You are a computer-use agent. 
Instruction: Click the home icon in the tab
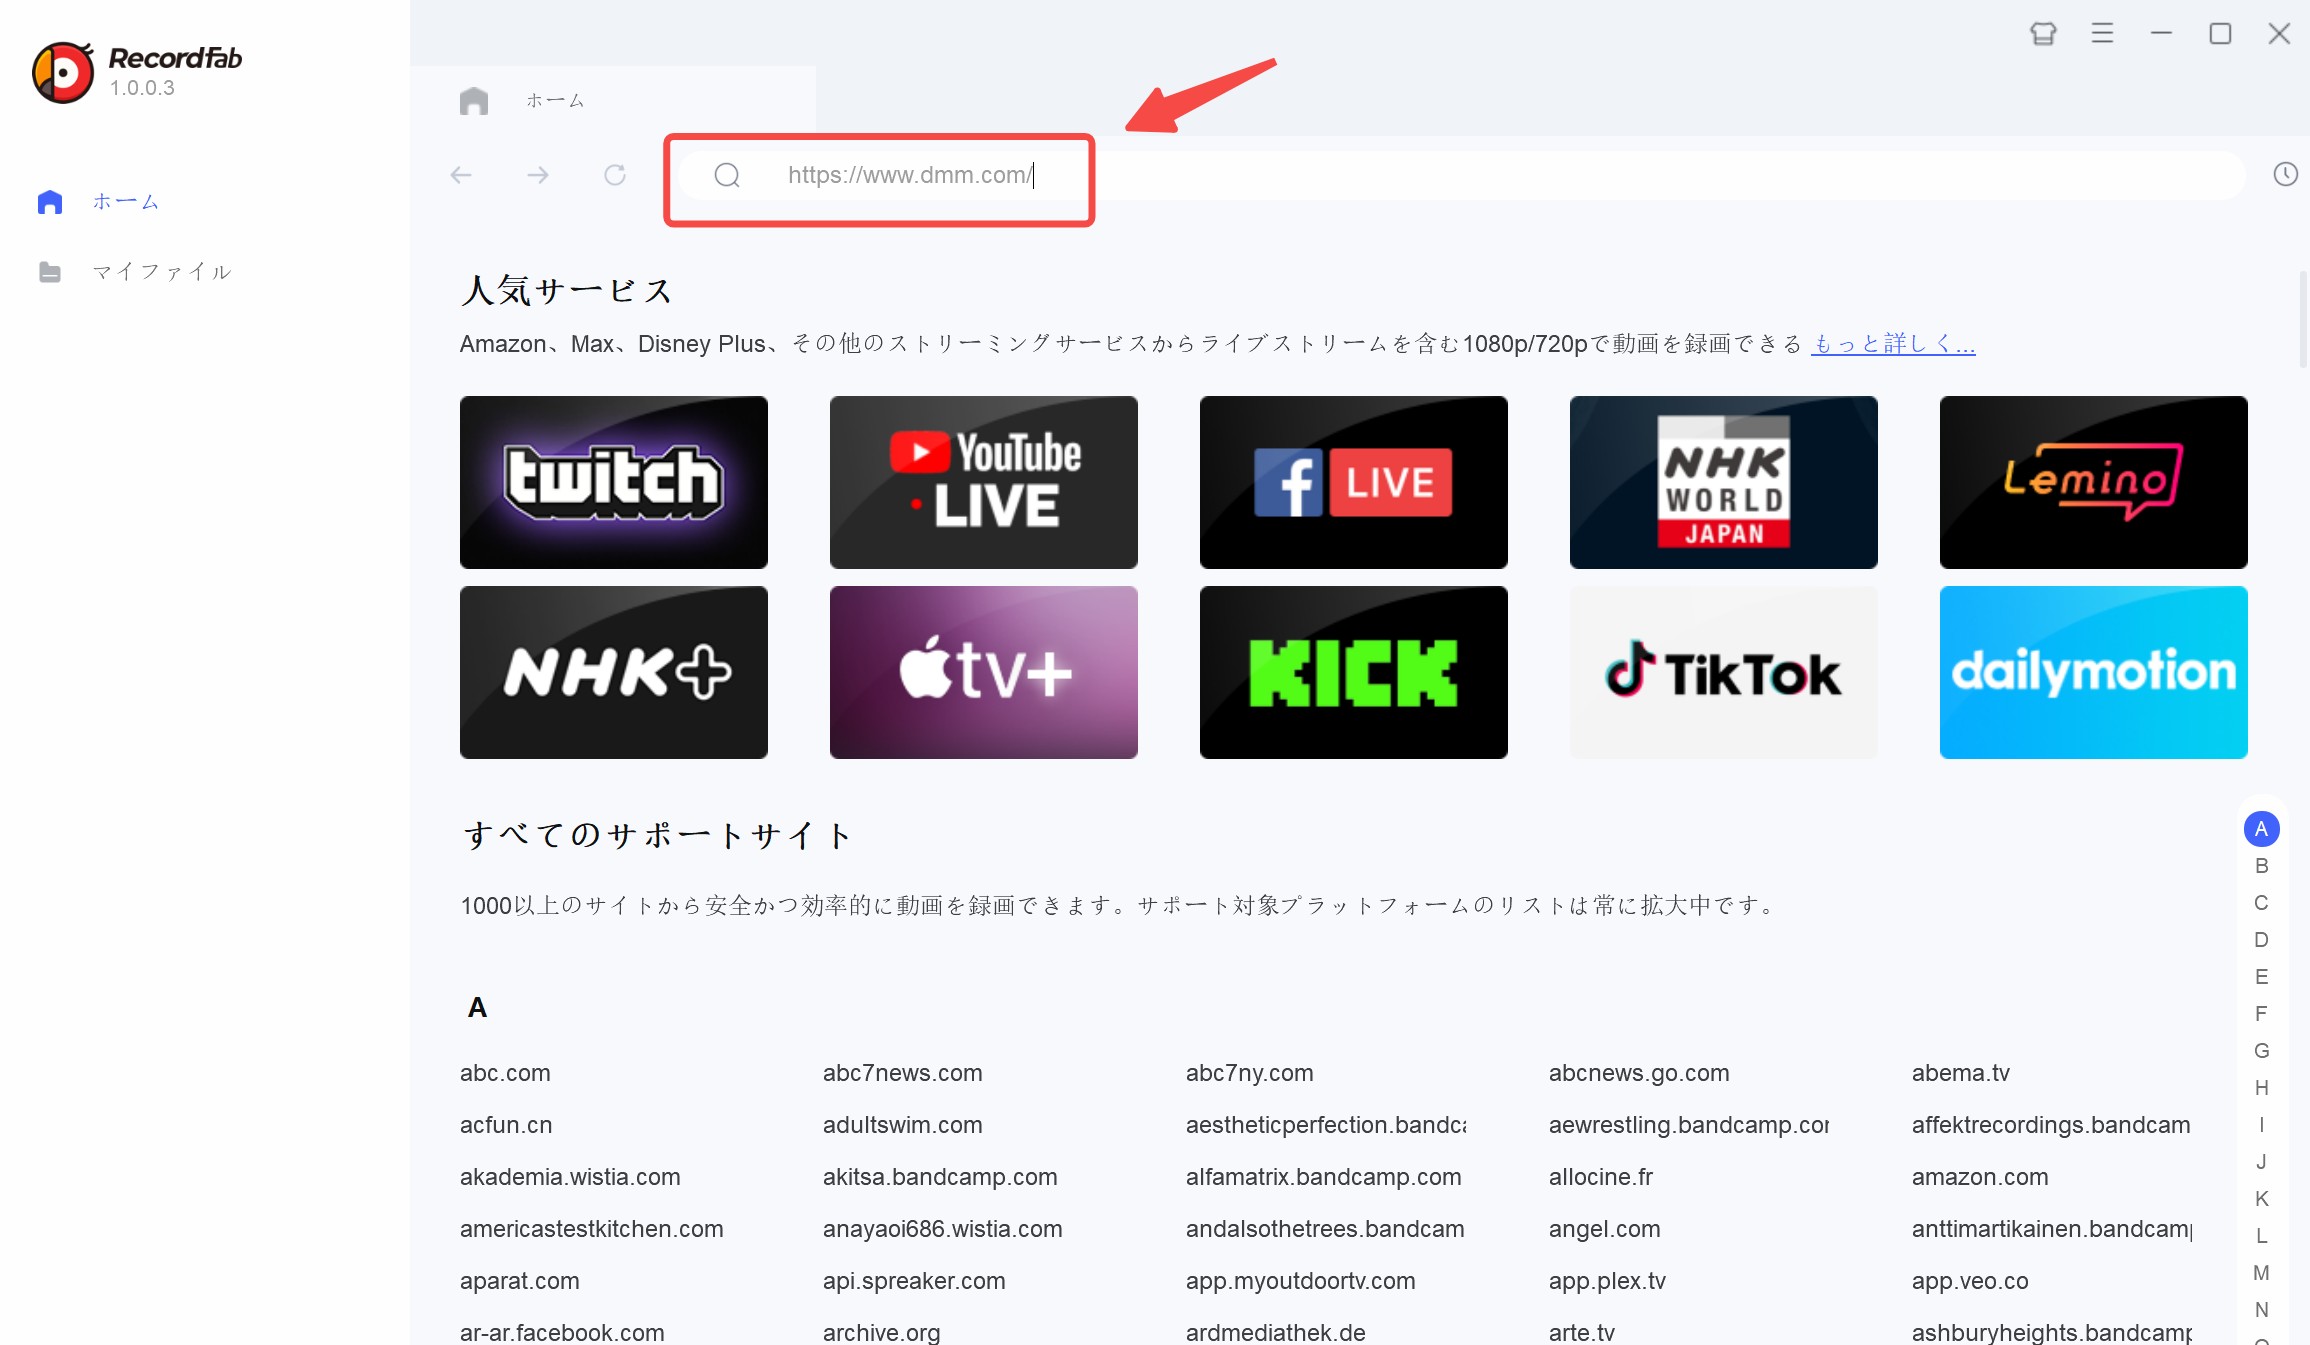[x=474, y=100]
